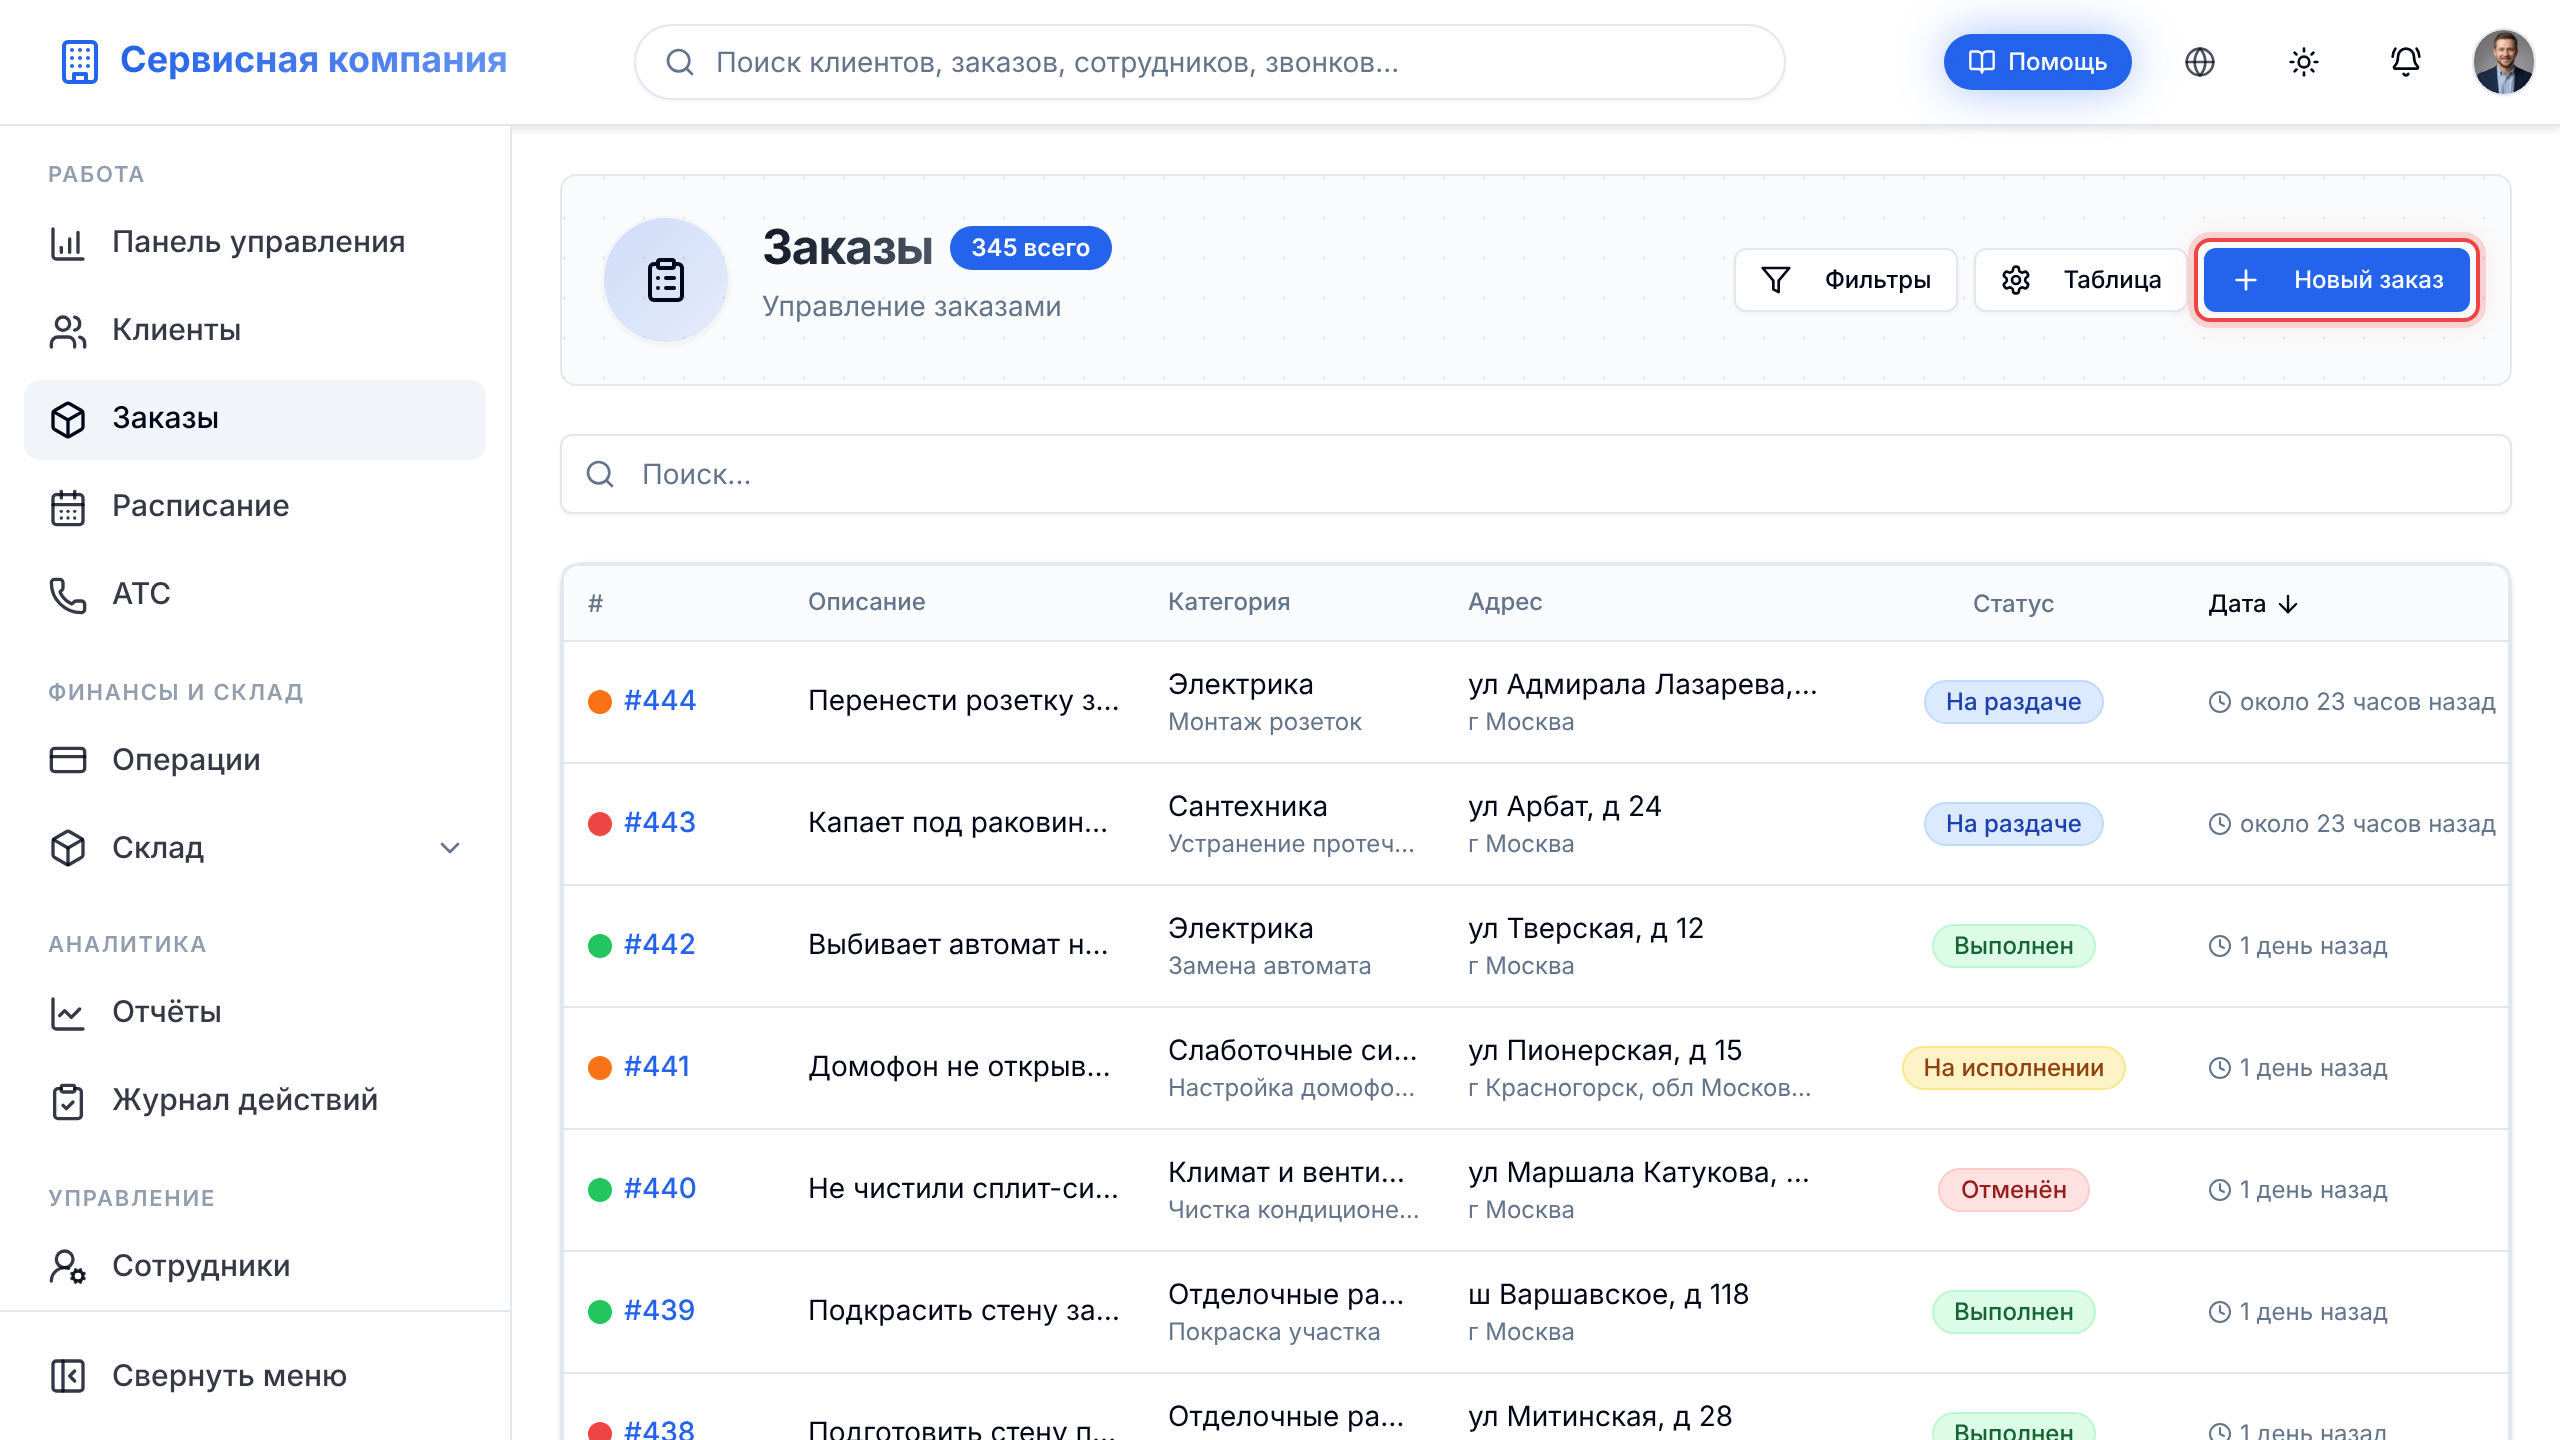2560x1440 pixels.
Task: Sort by the Дата column header
Action: pos(2253,604)
